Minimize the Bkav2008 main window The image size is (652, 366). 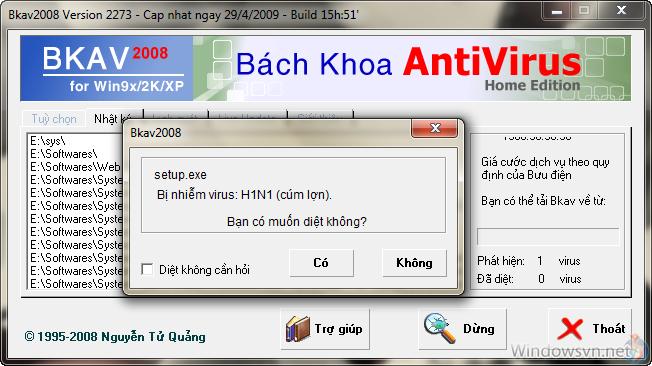[x=557, y=11]
